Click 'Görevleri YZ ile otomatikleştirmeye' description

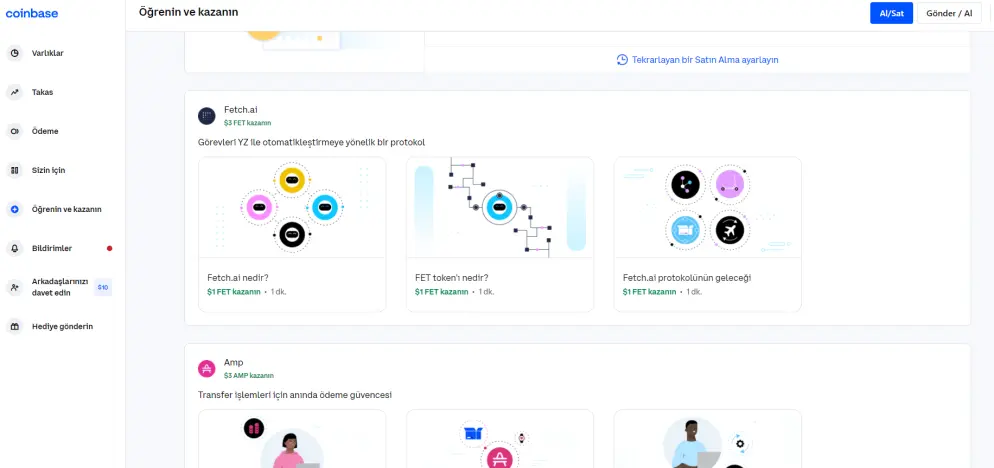point(311,142)
